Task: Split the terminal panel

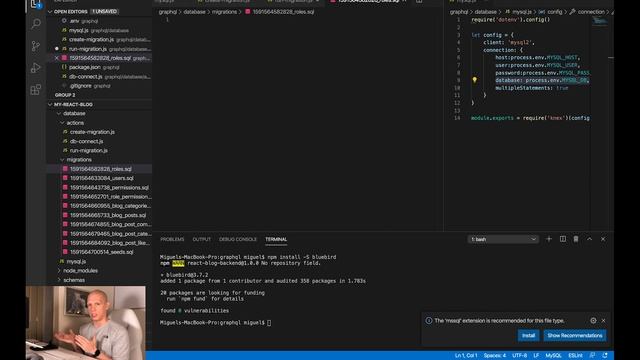Action: tap(562, 239)
